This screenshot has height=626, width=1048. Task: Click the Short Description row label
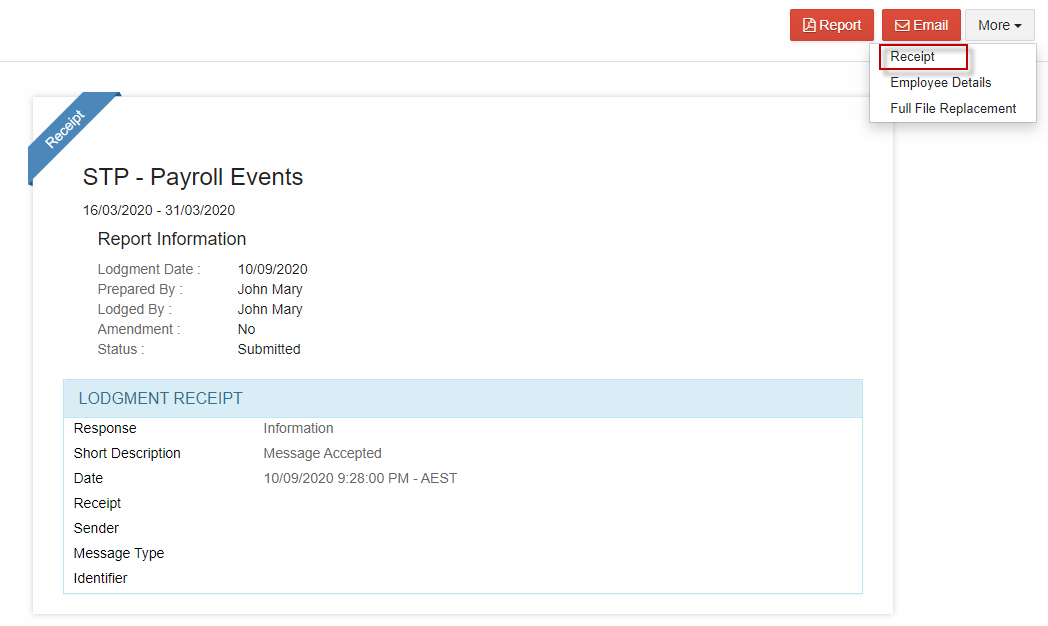click(x=127, y=454)
